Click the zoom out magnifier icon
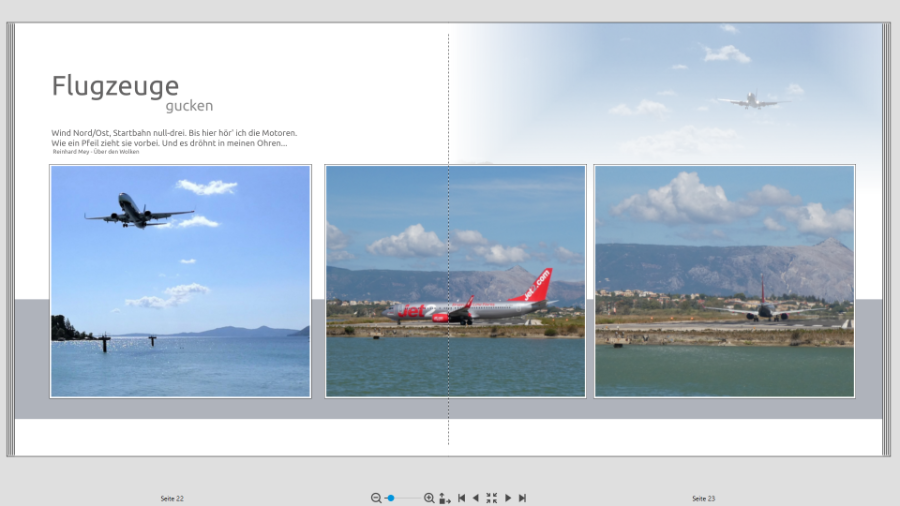This screenshot has height=506, width=900. coord(376,498)
